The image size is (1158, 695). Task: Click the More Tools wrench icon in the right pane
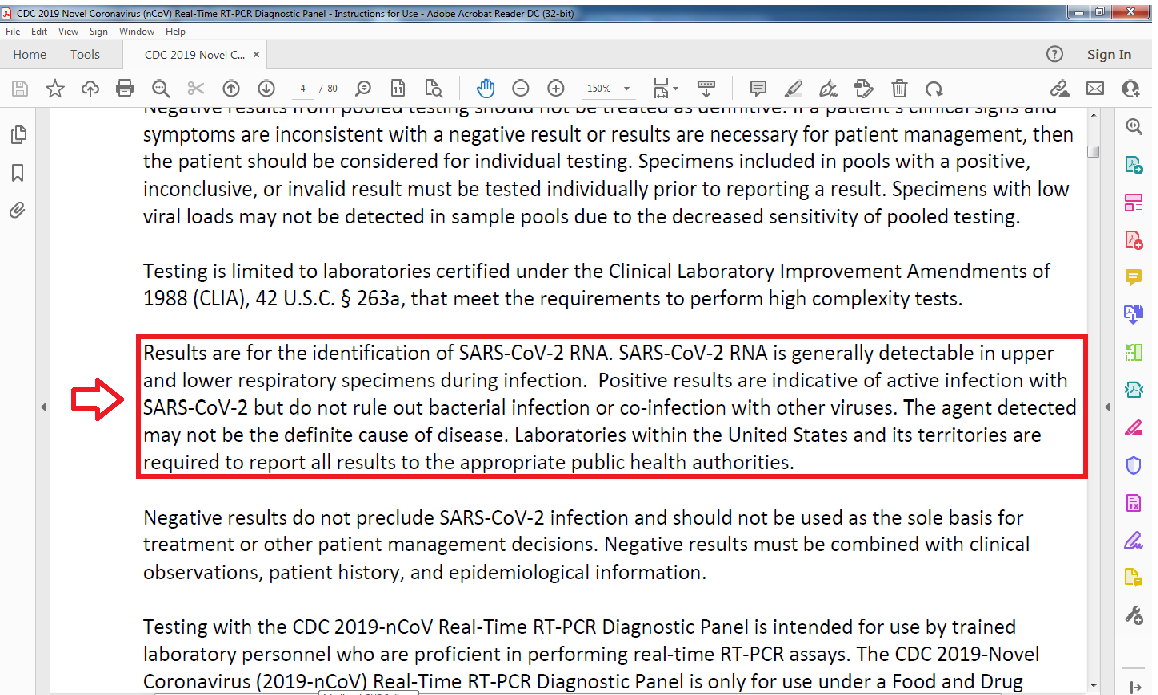(x=1134, y=614)
